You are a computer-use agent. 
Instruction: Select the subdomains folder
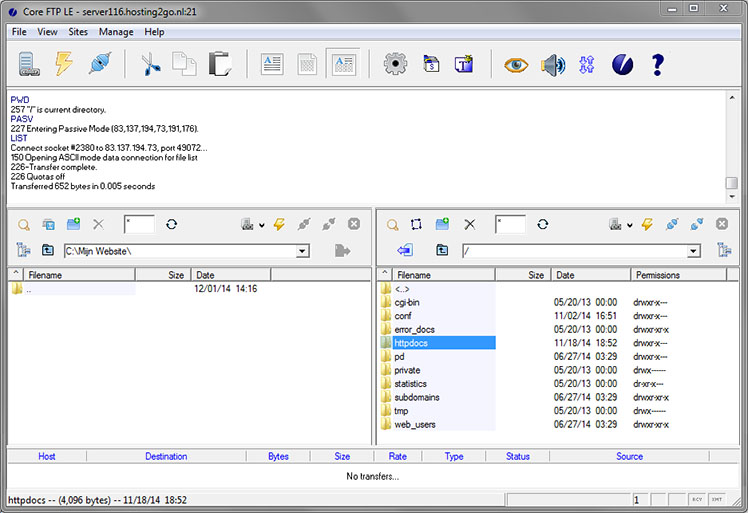[x=416, y=397]
